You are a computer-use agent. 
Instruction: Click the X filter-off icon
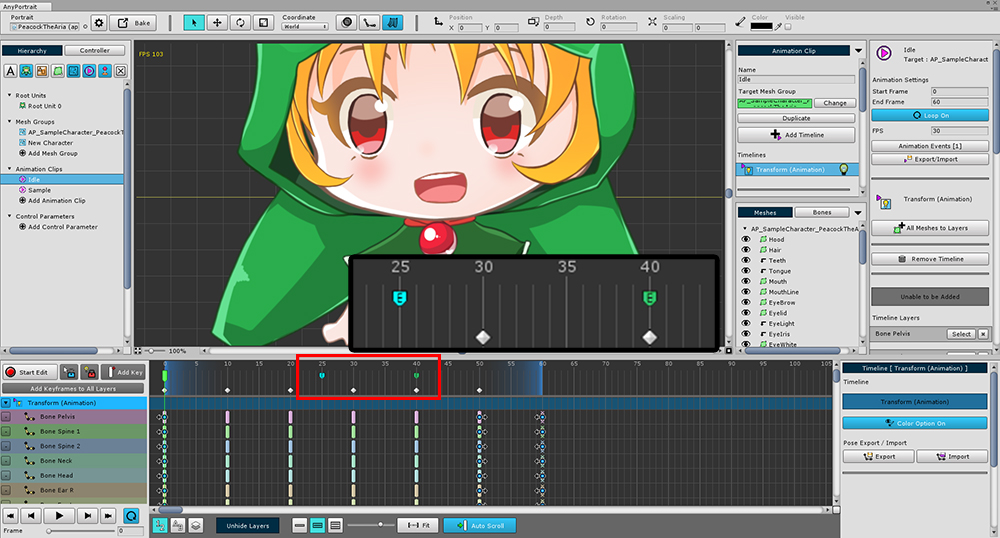click(x=121, y=71)
